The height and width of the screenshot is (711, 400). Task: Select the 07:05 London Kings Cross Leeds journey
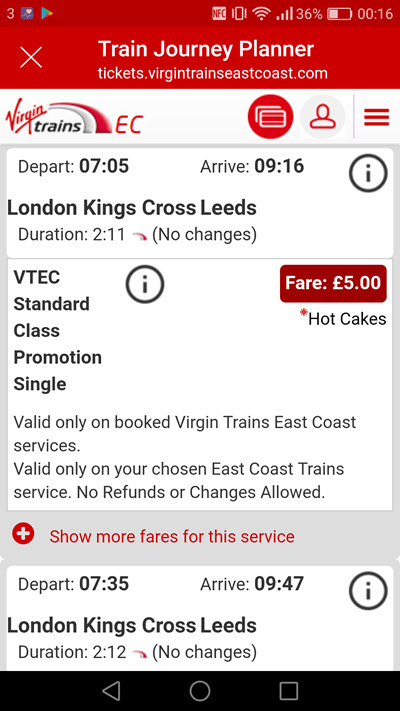pyautogui.click(x=200, y=203)
